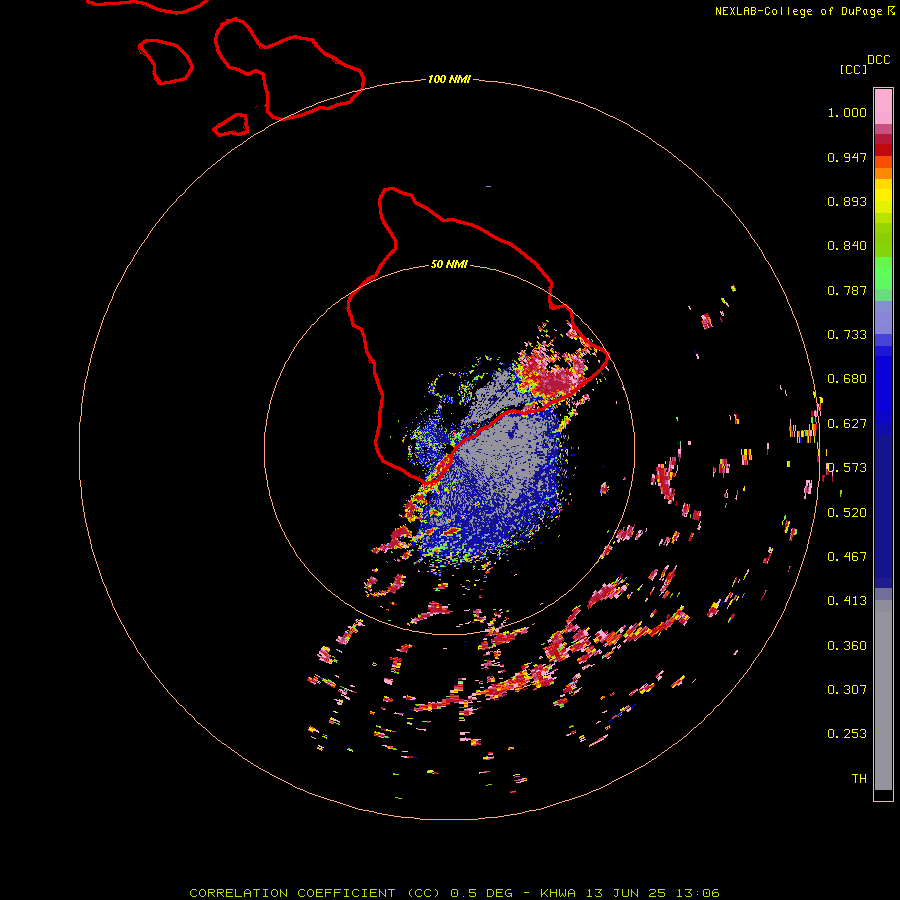
Task: Click the 0.840 color scale label
Action: tap(847, 246)
